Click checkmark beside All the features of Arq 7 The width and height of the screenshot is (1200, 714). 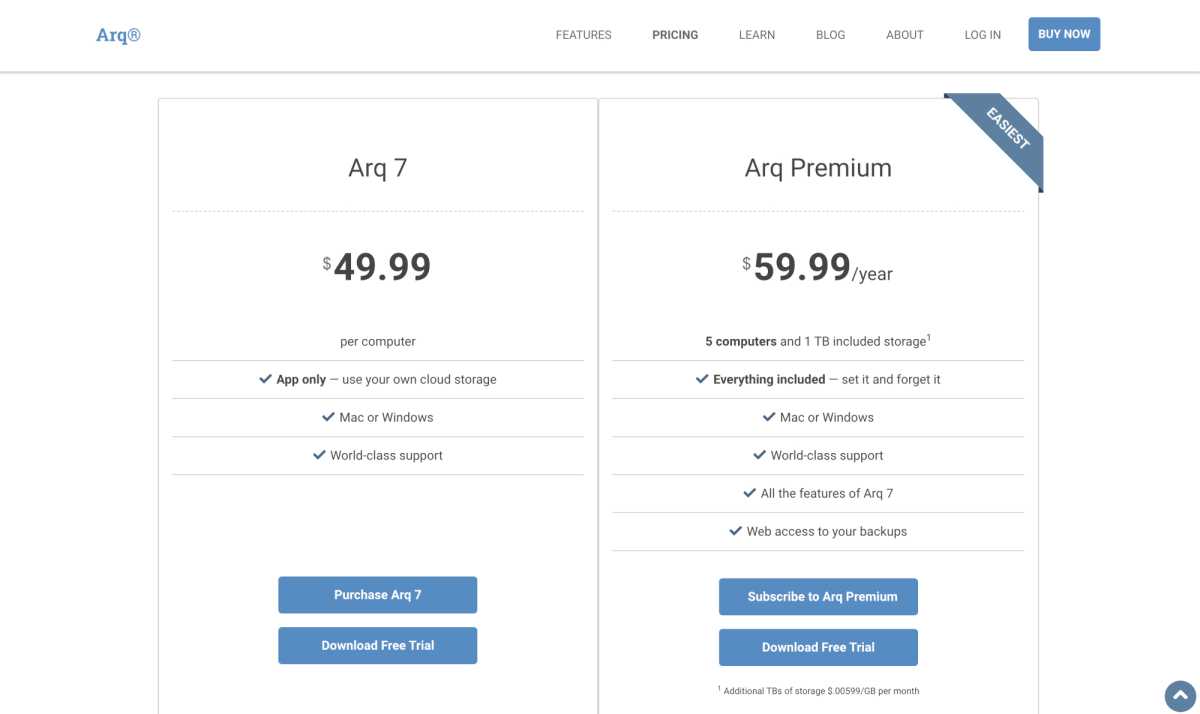pyautogui.click(x=750, y=493)
